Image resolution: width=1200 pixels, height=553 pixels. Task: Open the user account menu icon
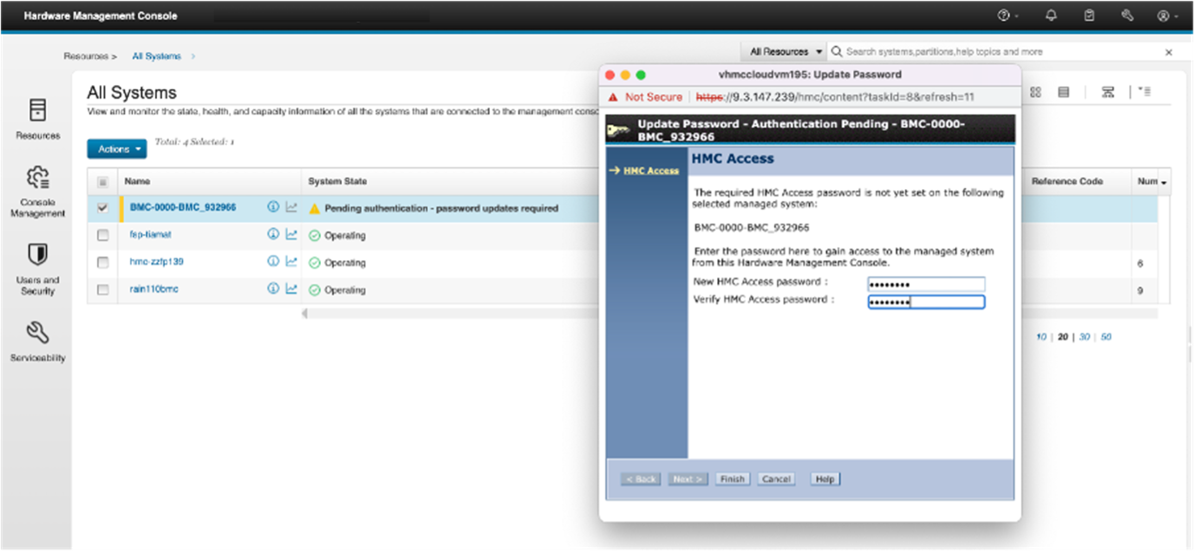pyautogui.click(x=1164, y=16)
